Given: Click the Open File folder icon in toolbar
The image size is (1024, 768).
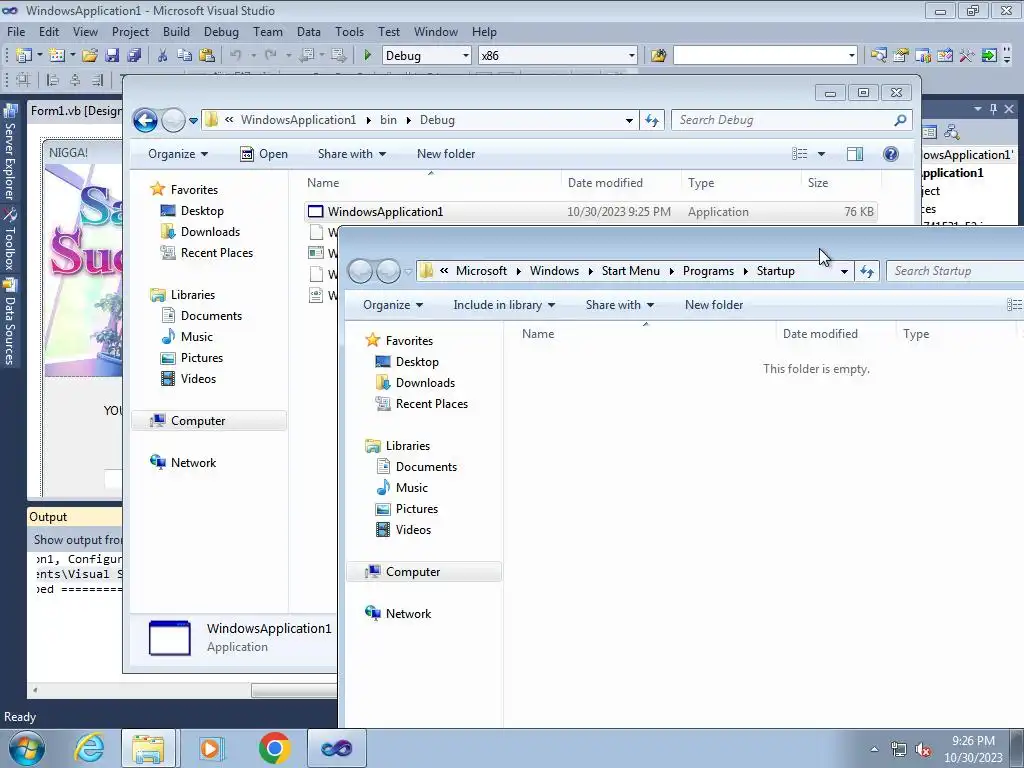Looking at the screenshot, I should coord(89,56).
